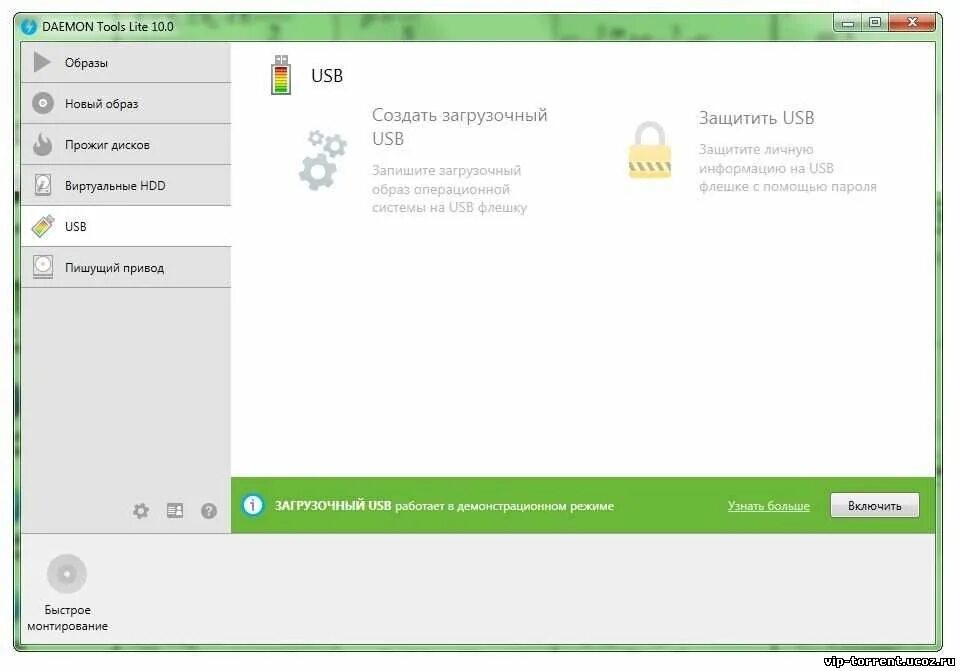Viewport: 960px width, 671px height.
Task: Click the play icon beside Образы
Action: (x=42, y=62)
